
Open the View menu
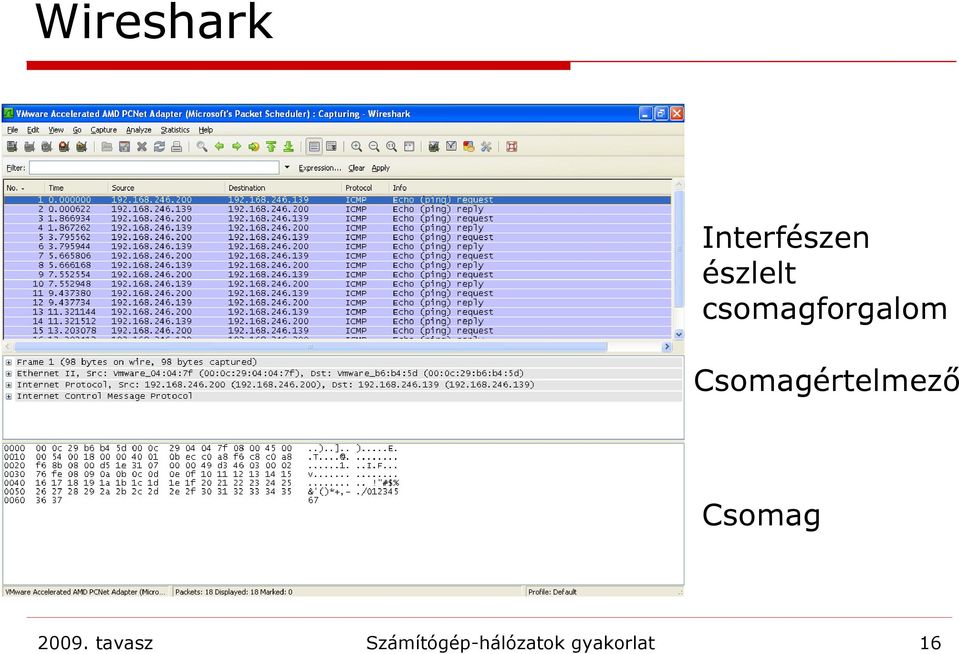click(x=56, y=130)
